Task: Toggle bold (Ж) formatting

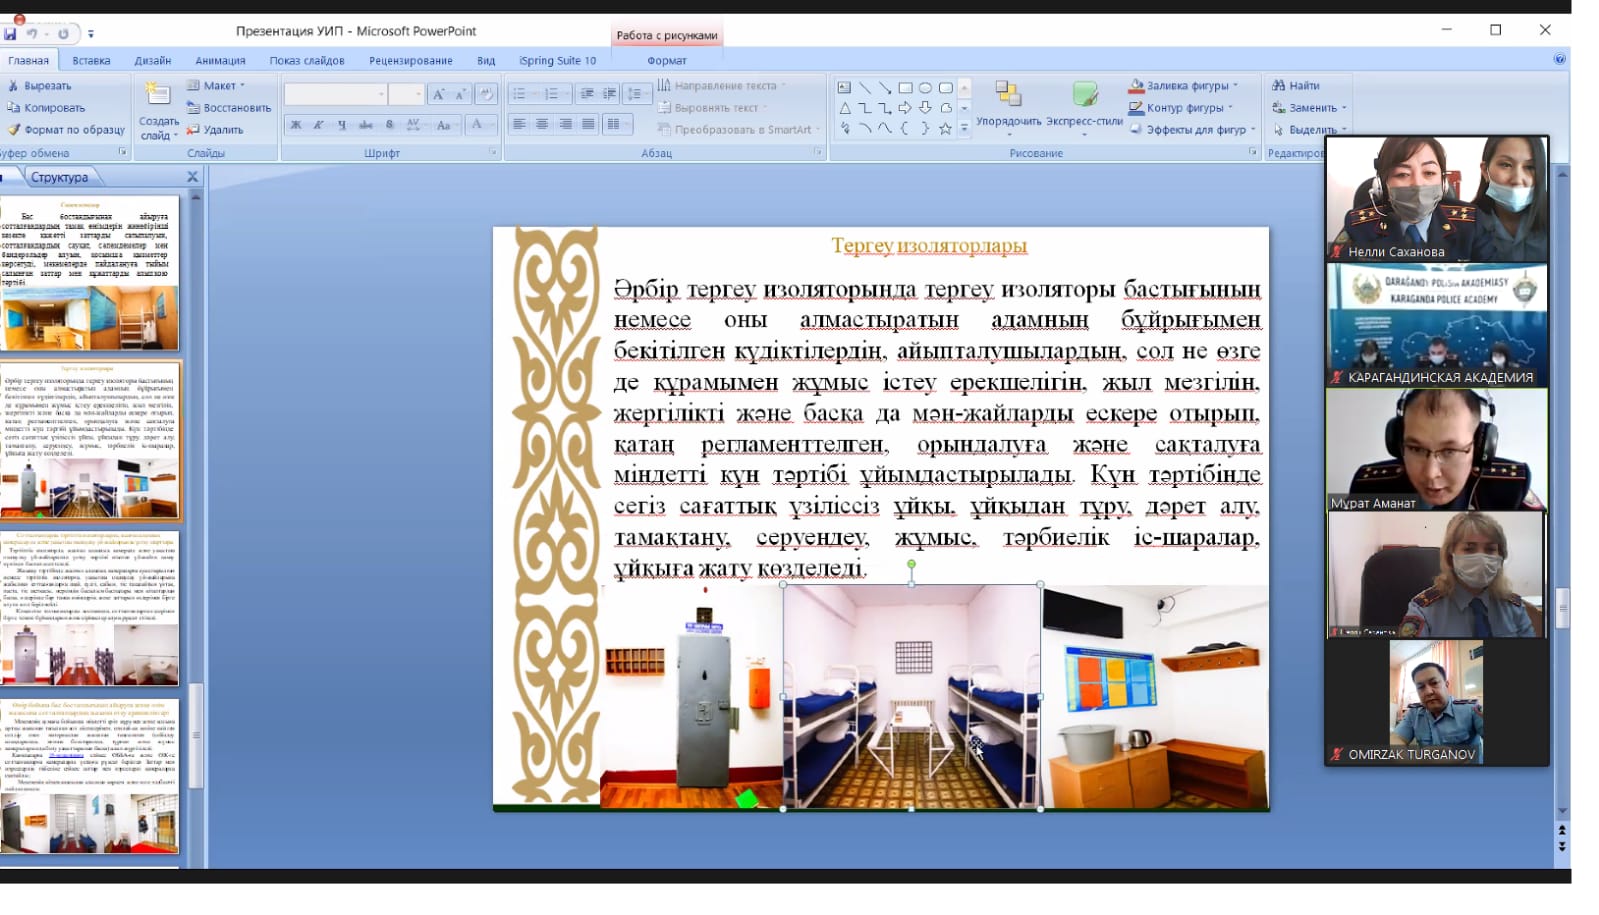Action: pyautogui.click(x=296, y=125)
